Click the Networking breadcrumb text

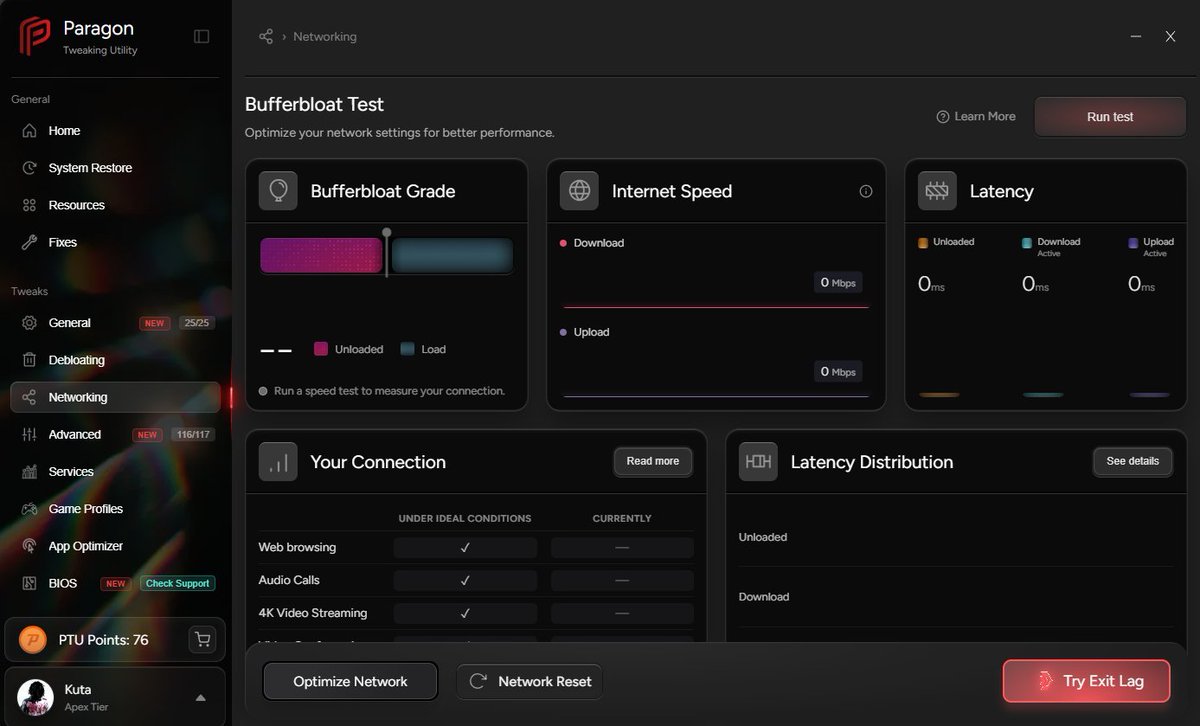tap(325, 37)
